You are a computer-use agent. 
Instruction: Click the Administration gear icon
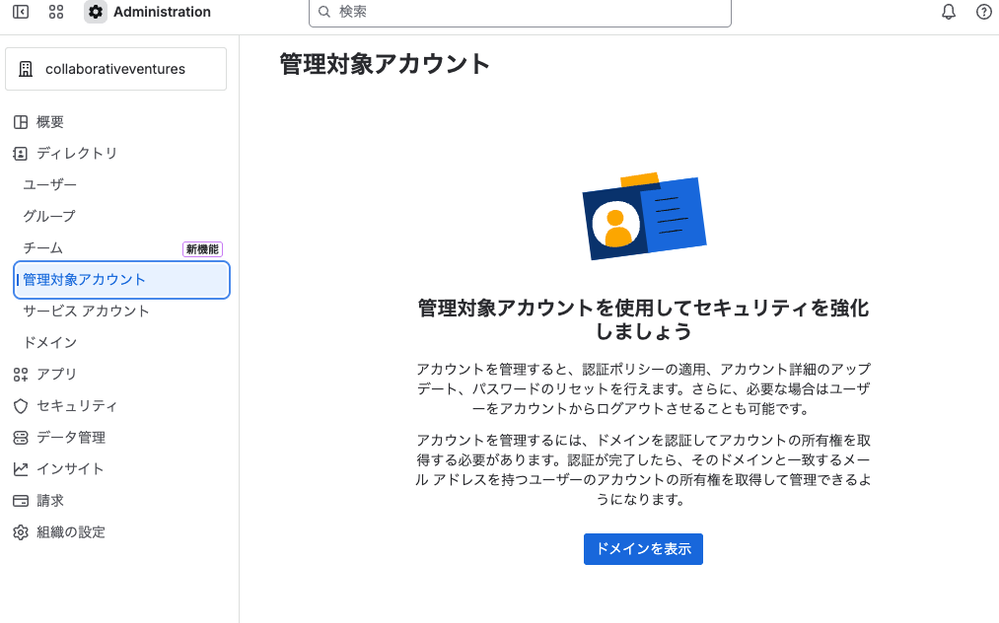pos(95,12)
